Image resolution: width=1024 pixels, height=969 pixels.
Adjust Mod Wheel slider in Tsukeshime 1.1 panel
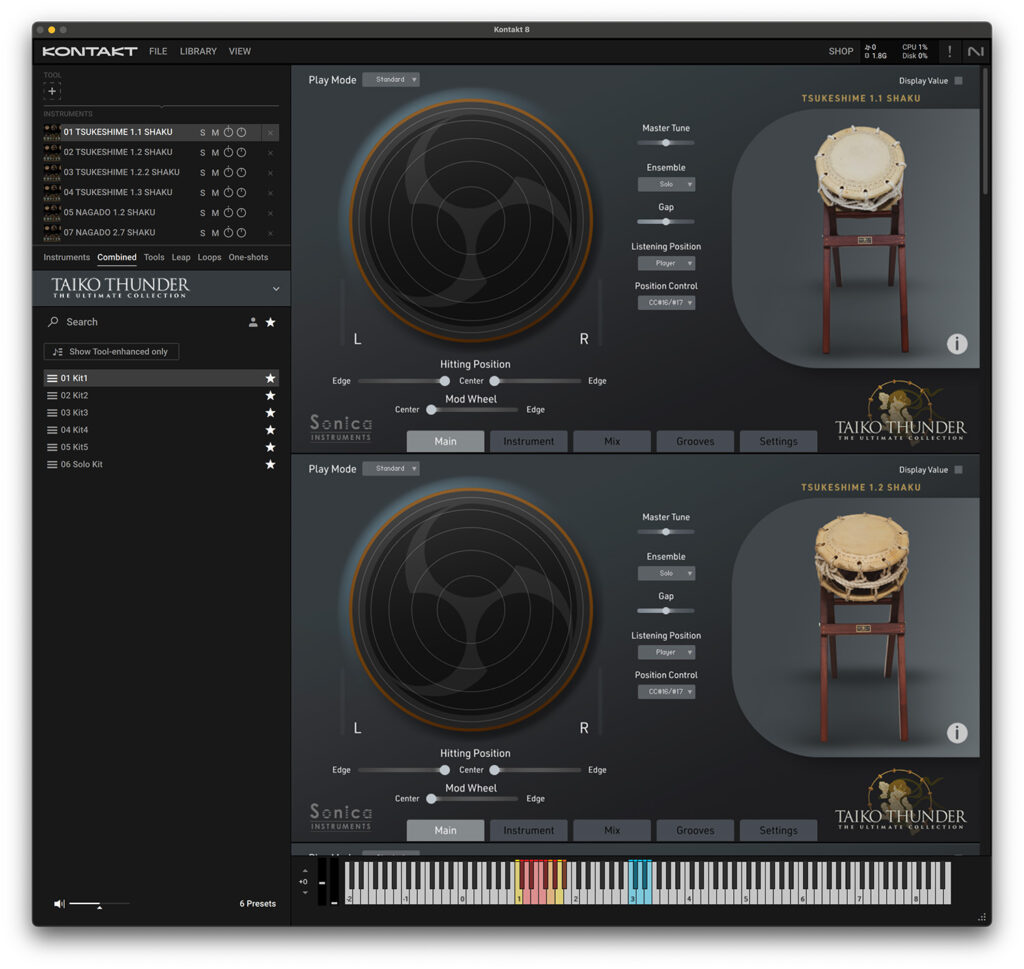pos(473,409)
